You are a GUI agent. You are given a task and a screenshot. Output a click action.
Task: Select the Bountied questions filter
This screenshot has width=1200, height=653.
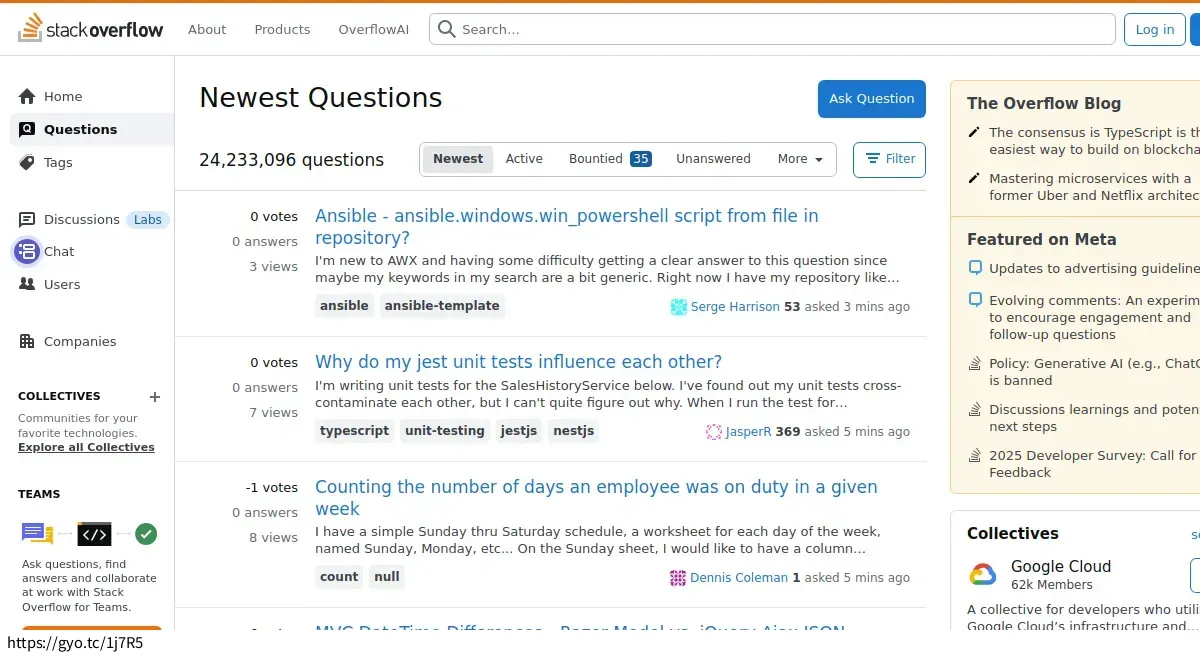[596, 158]
